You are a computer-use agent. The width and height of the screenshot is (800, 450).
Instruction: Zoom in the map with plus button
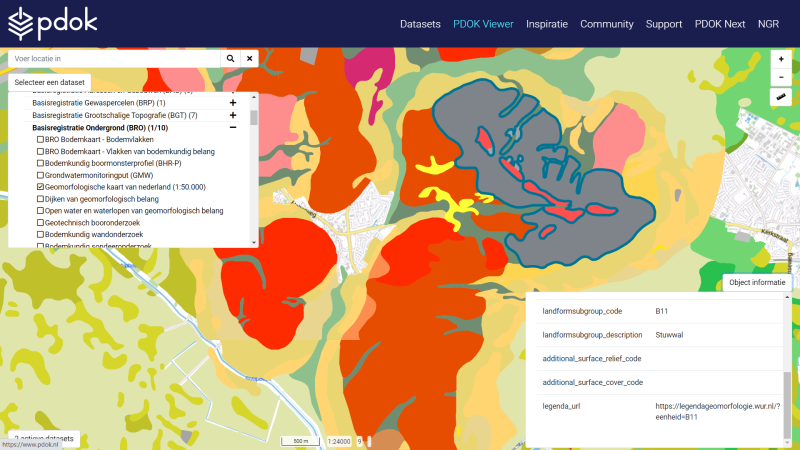[781, 59]
